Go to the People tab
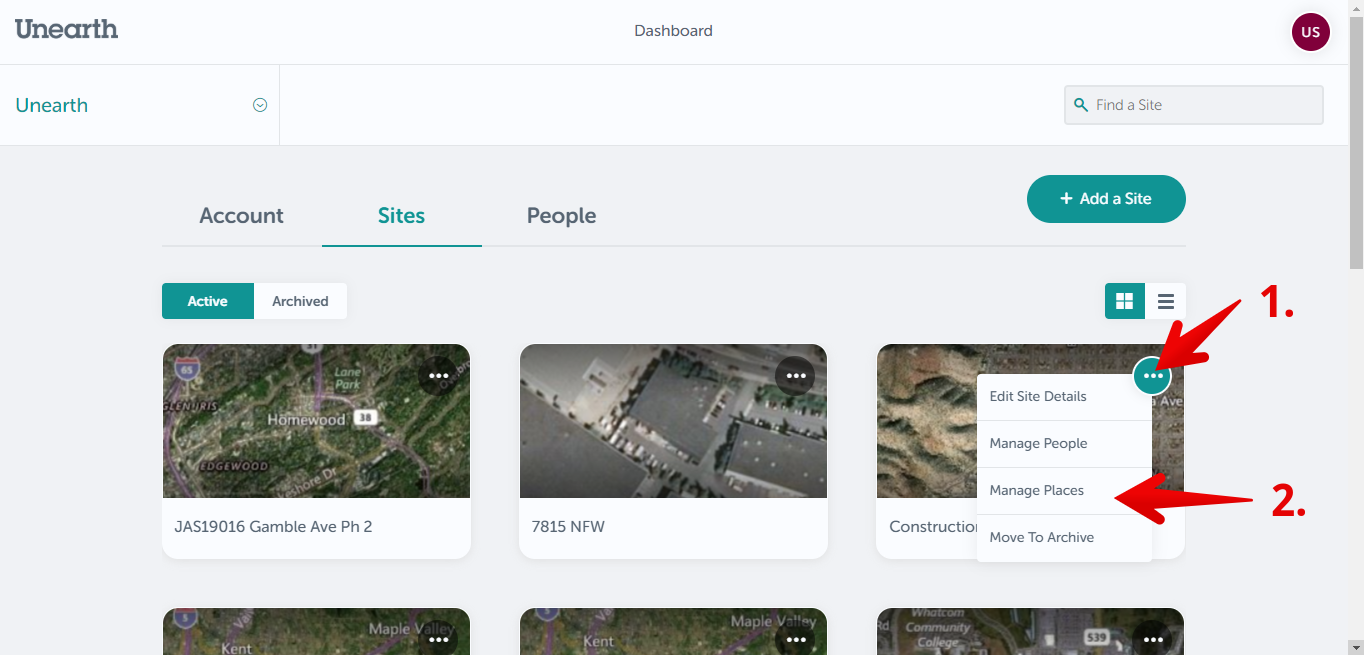The image size is (1364, 655). [561, 216]
